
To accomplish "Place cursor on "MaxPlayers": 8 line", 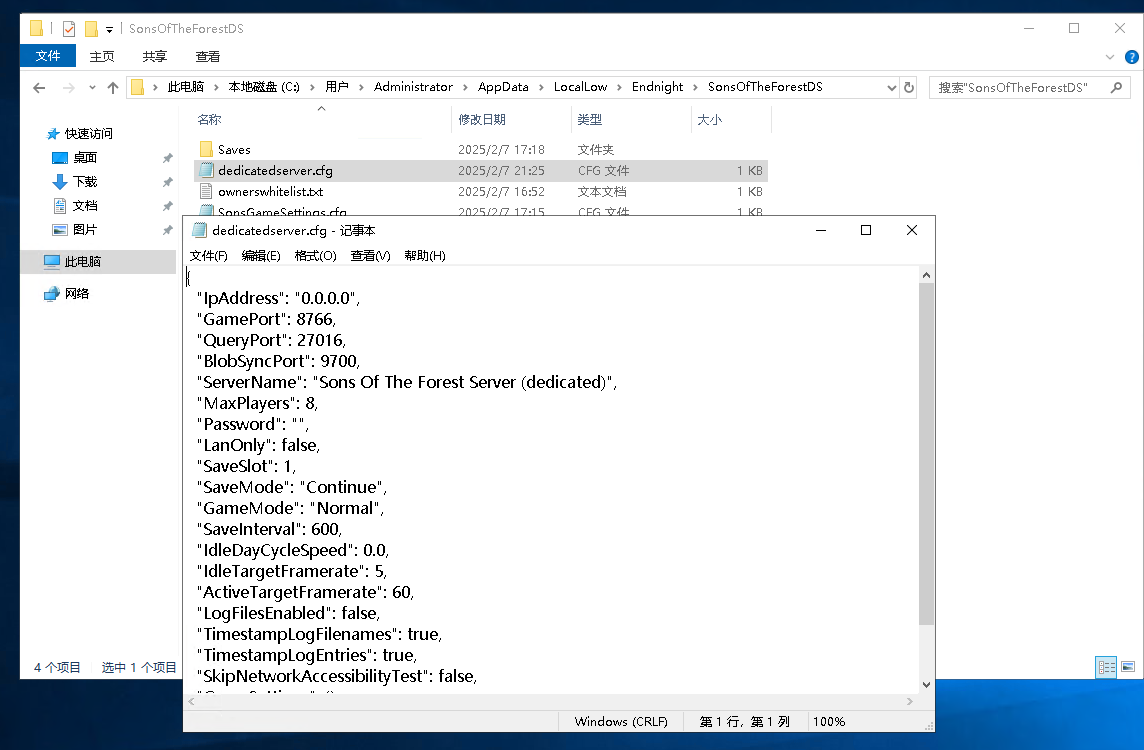I will [257, 403].
